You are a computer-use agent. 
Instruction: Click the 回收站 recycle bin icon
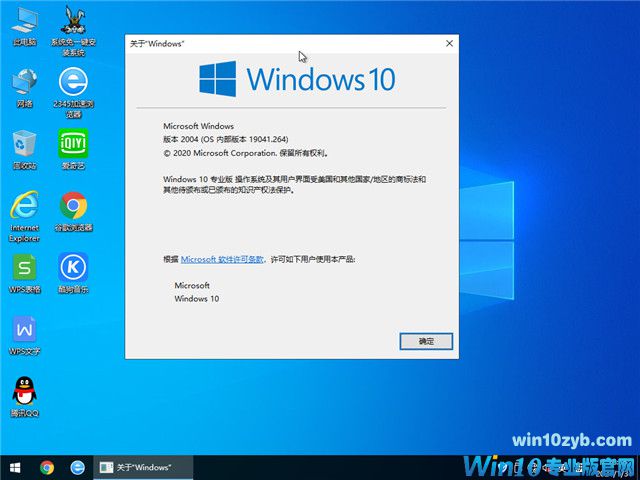click(x=25, y=144)
